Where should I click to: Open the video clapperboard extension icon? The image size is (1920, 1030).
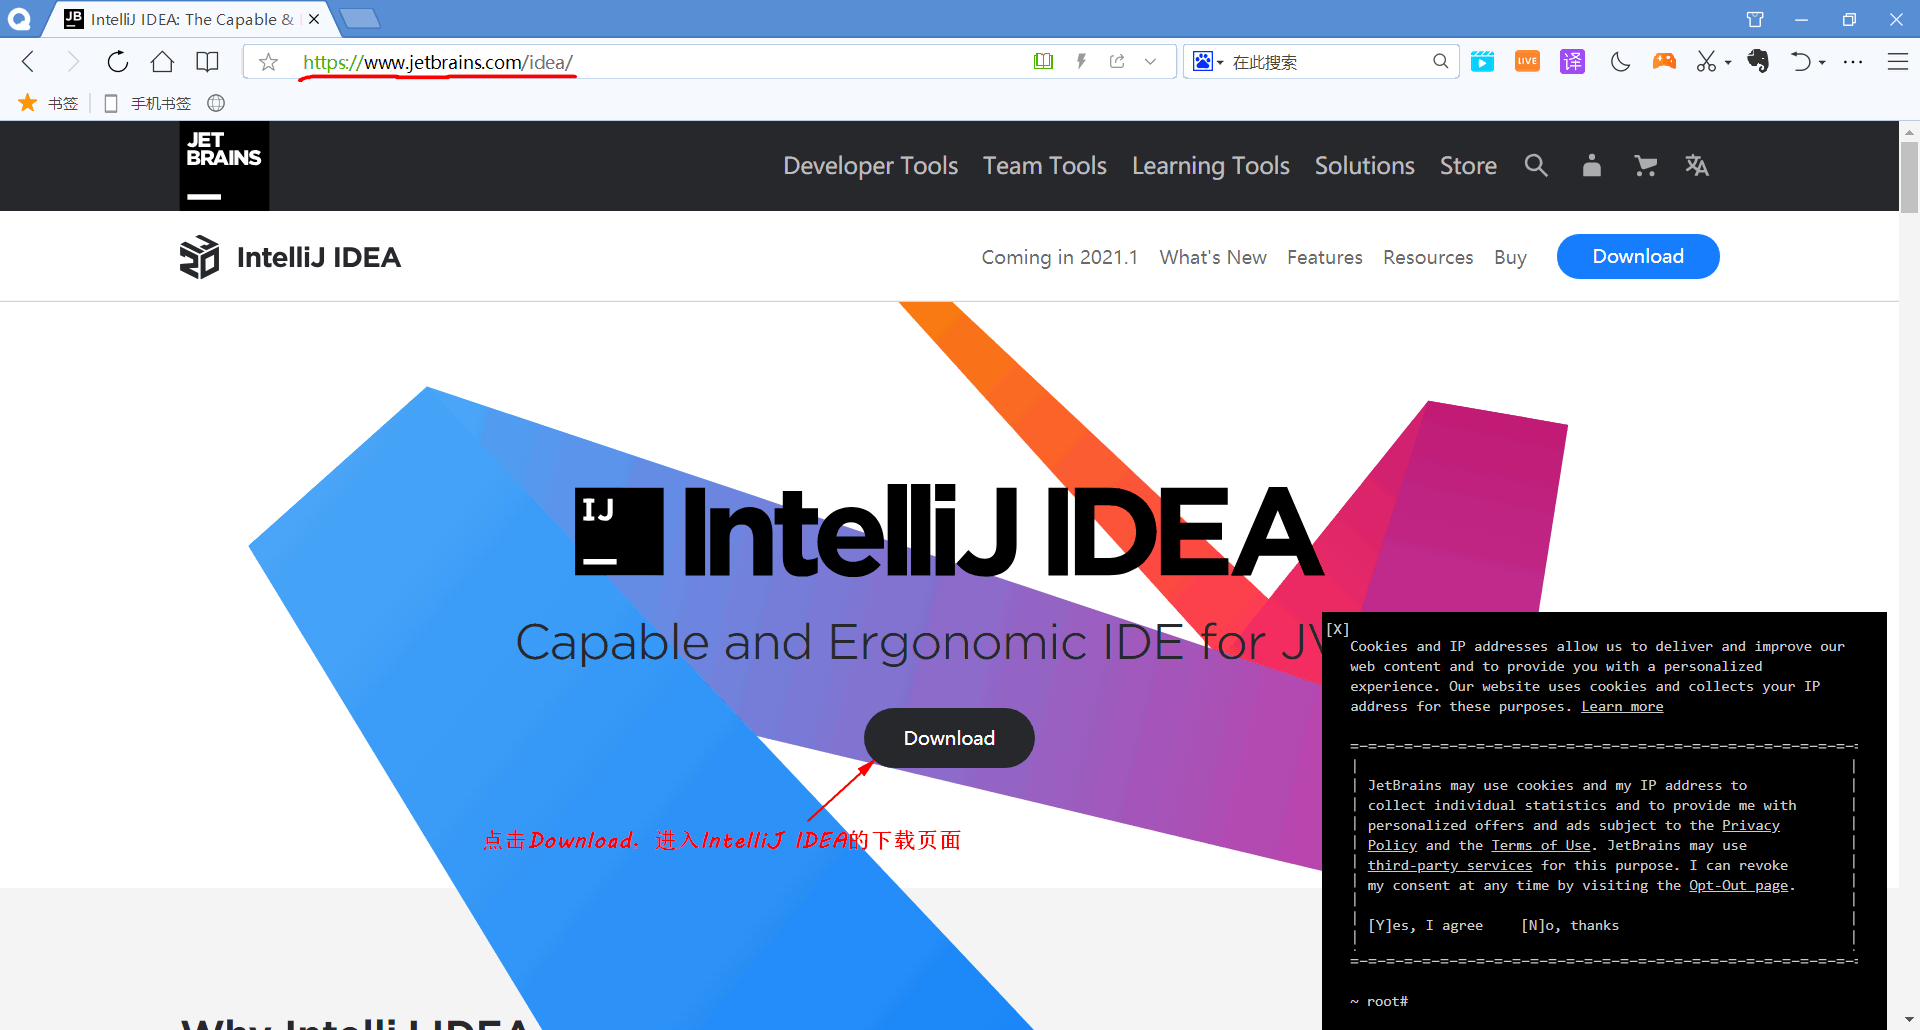coord(1482,62)
